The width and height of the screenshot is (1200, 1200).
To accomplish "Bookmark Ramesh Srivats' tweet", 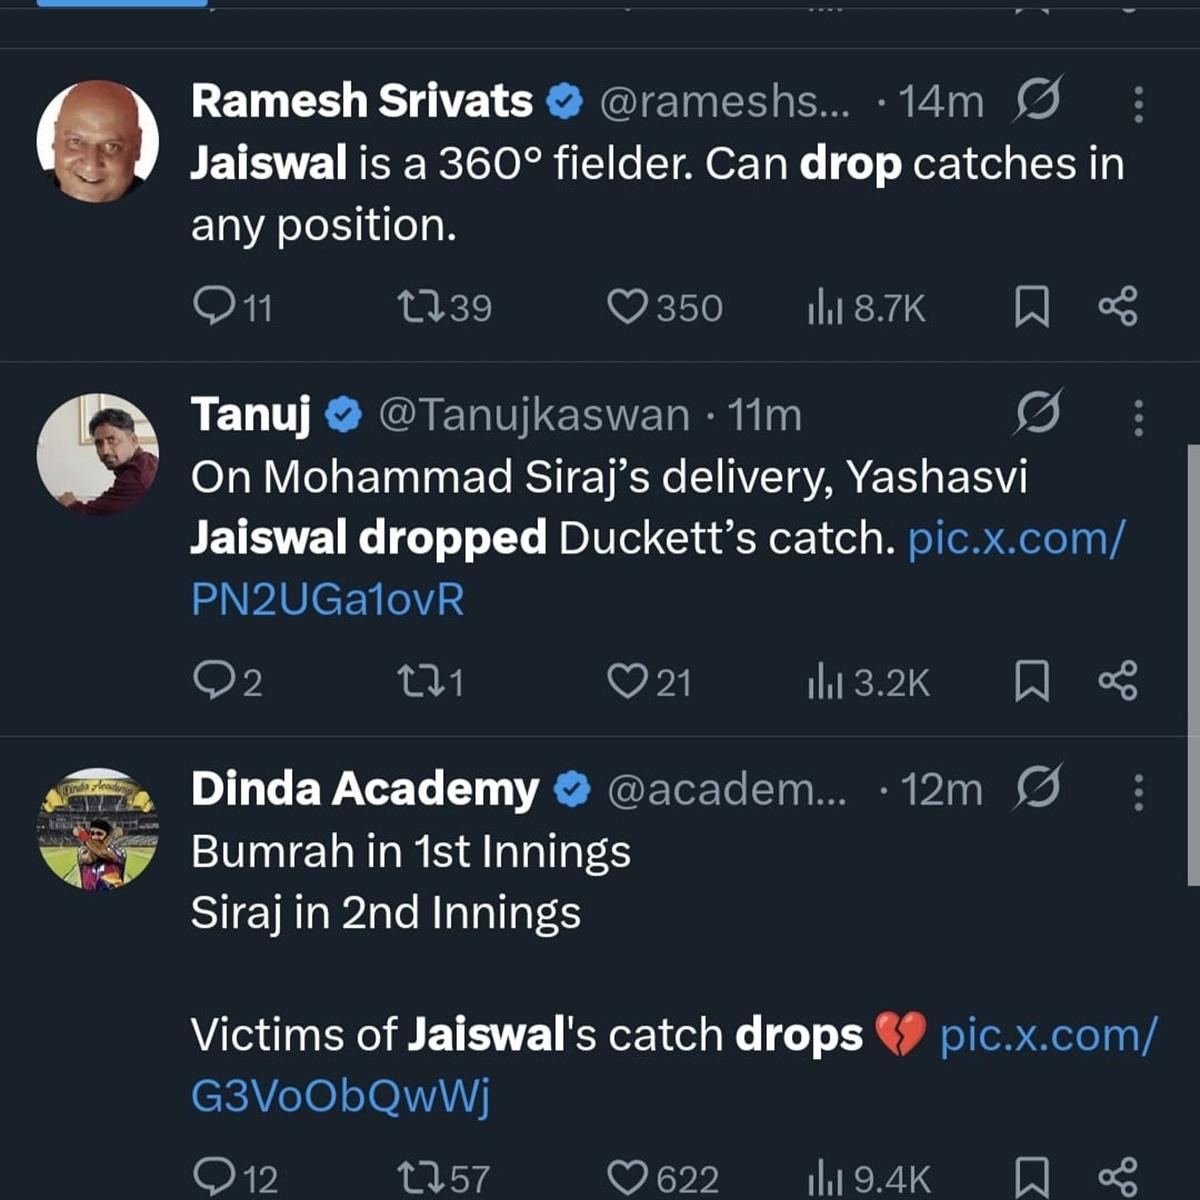I will click(x=1032, y=306).
